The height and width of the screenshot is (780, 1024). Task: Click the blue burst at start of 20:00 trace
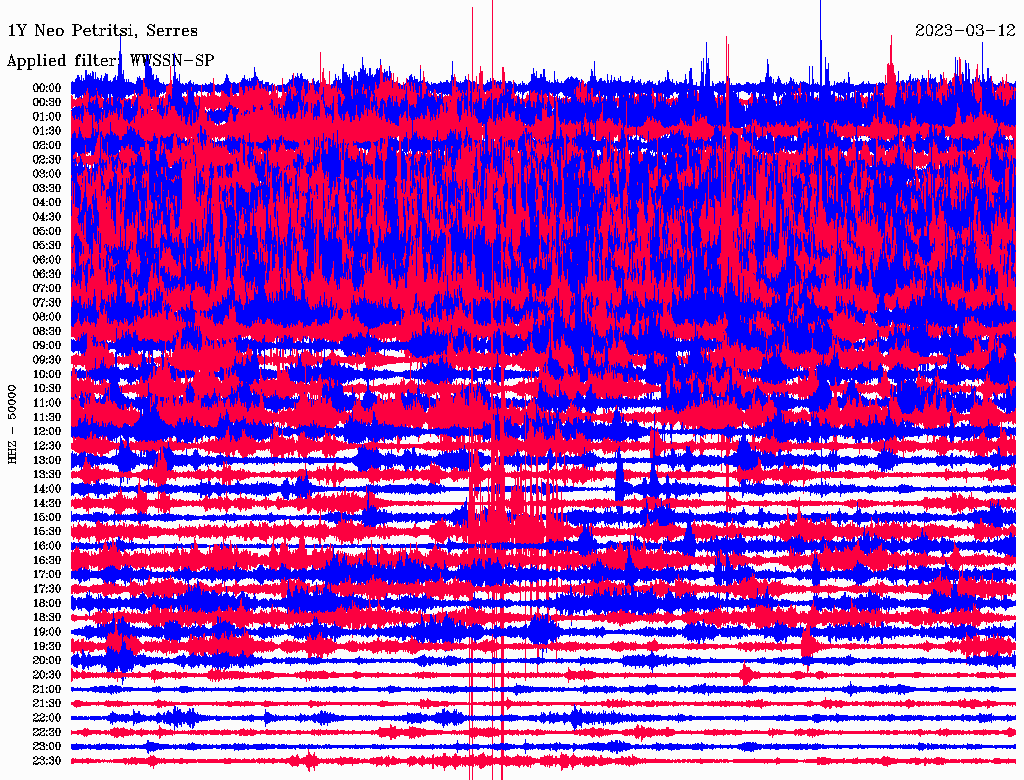pos(119,660)
